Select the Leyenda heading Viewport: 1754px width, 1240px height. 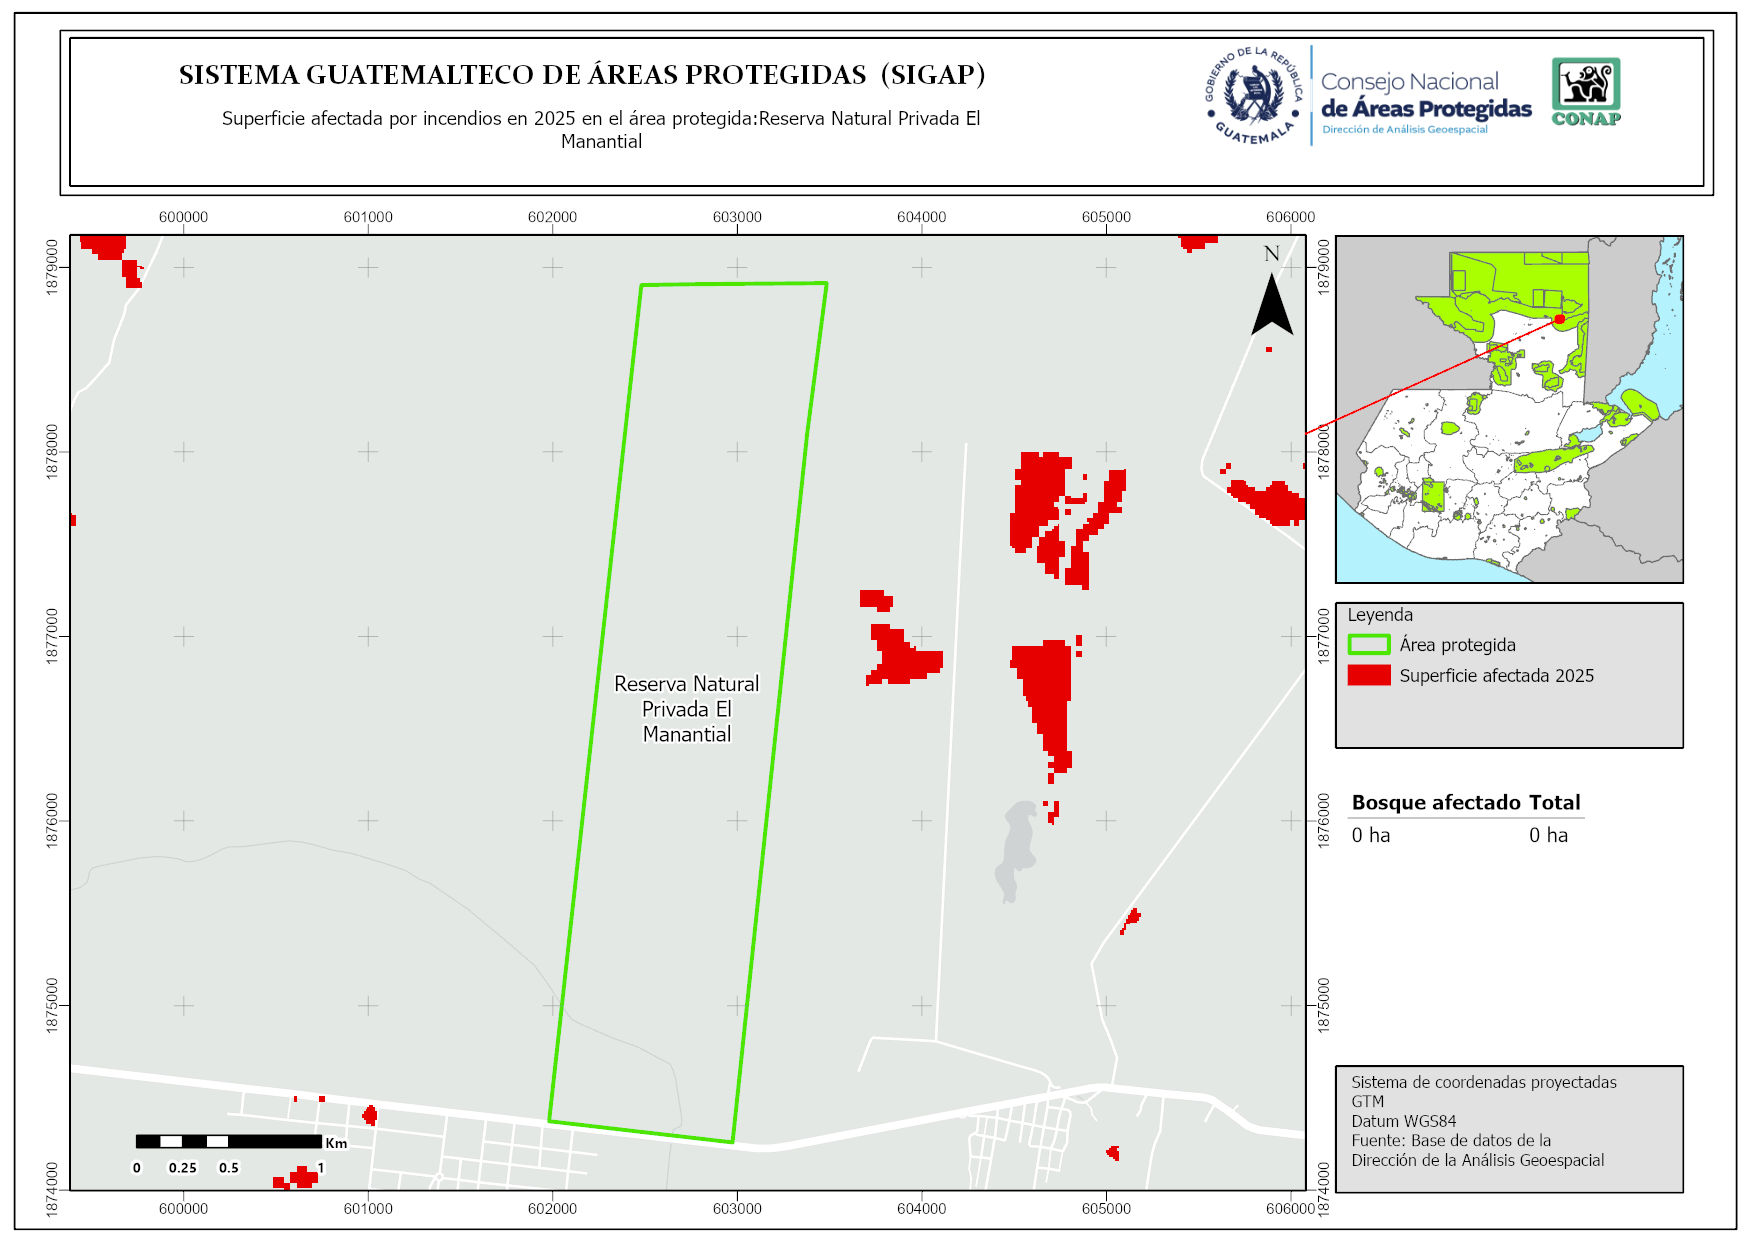(1379, 615)
